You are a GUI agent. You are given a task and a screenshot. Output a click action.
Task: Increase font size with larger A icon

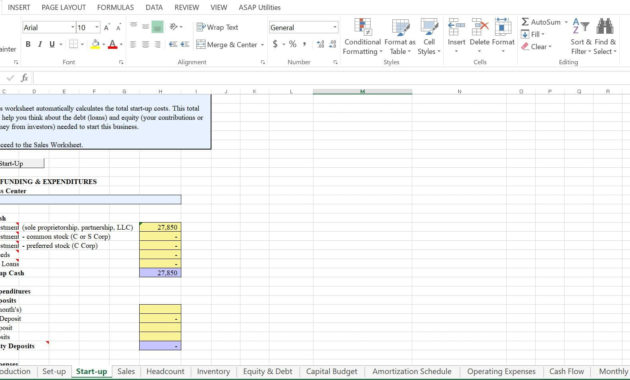(x=106, y=27)
